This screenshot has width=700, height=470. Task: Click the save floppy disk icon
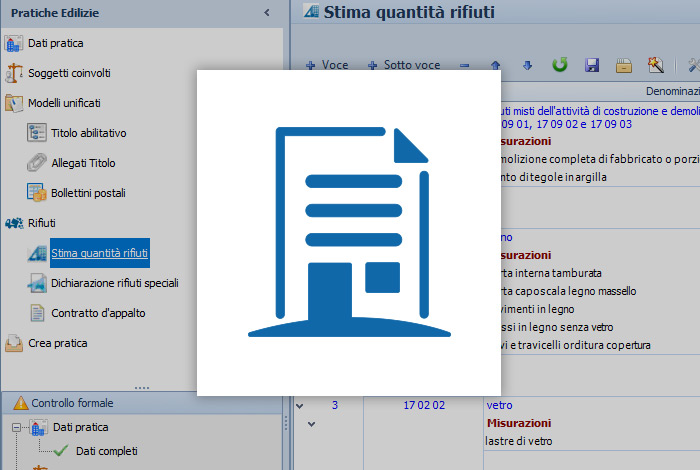(x=592, y=65)
